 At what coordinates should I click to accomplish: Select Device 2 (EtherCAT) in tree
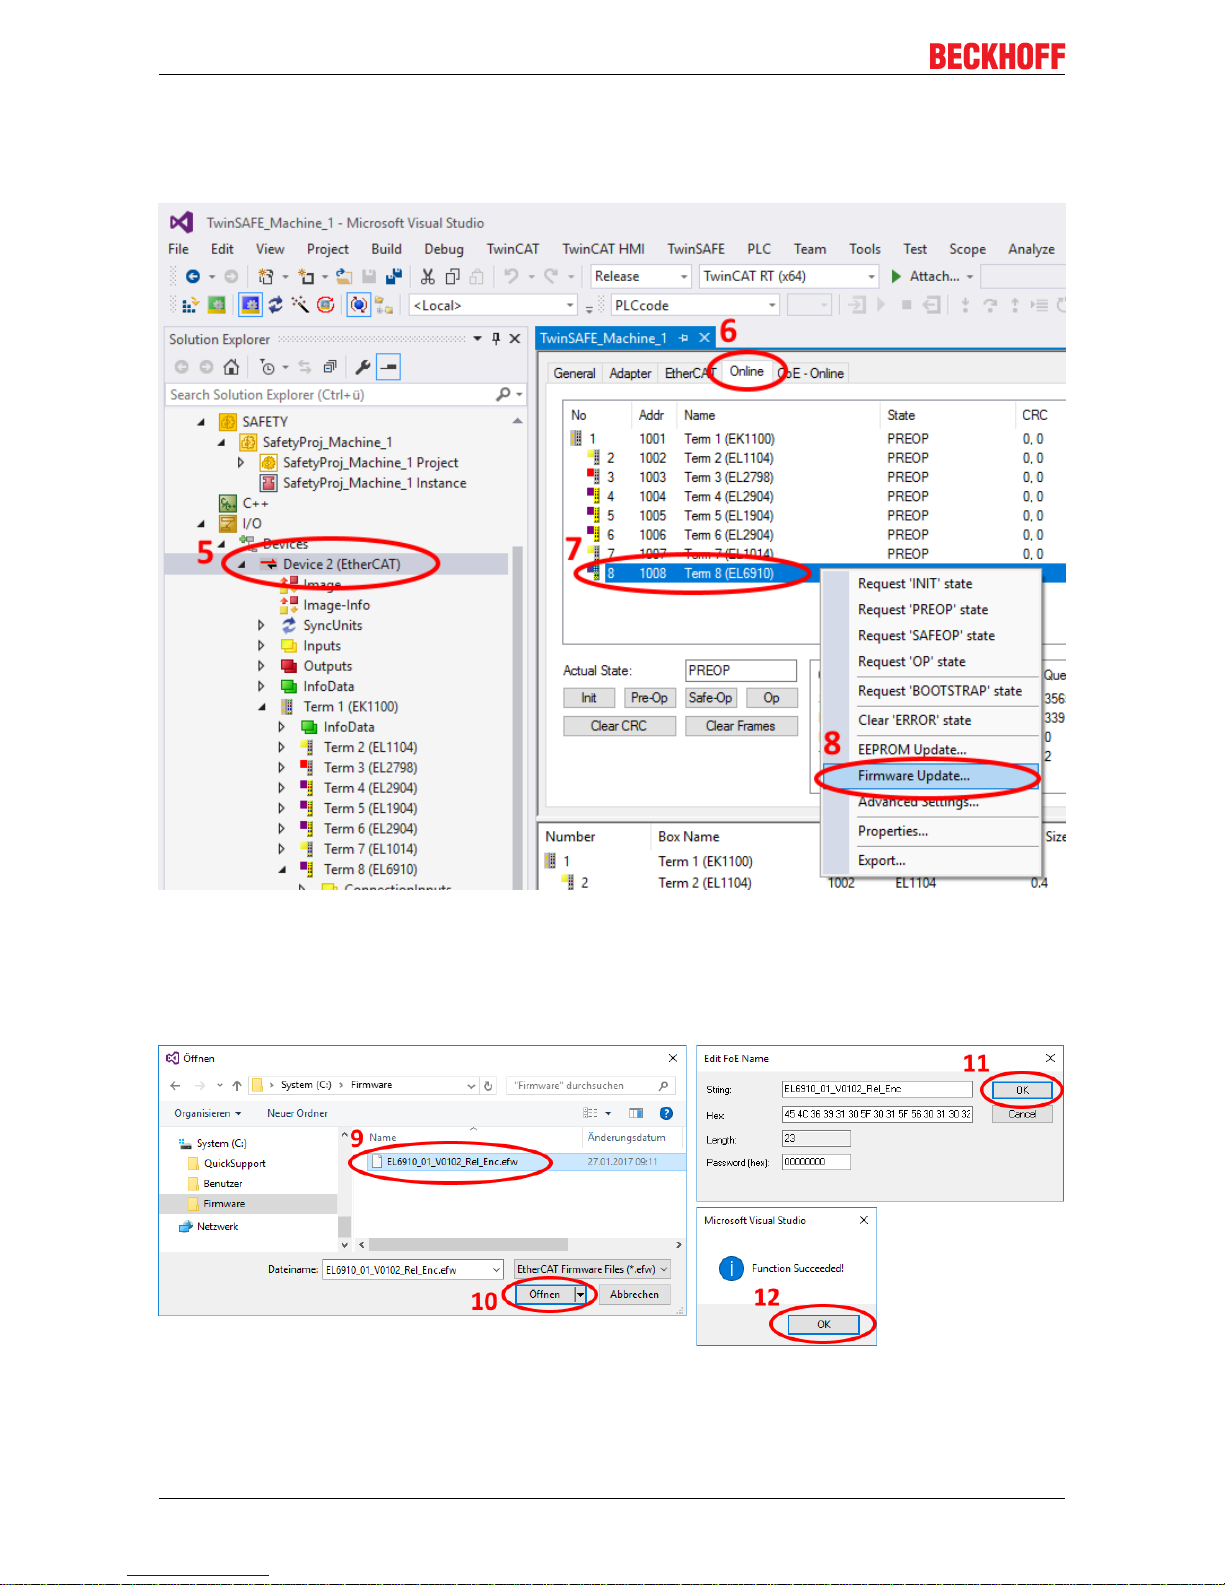point(341,564)
